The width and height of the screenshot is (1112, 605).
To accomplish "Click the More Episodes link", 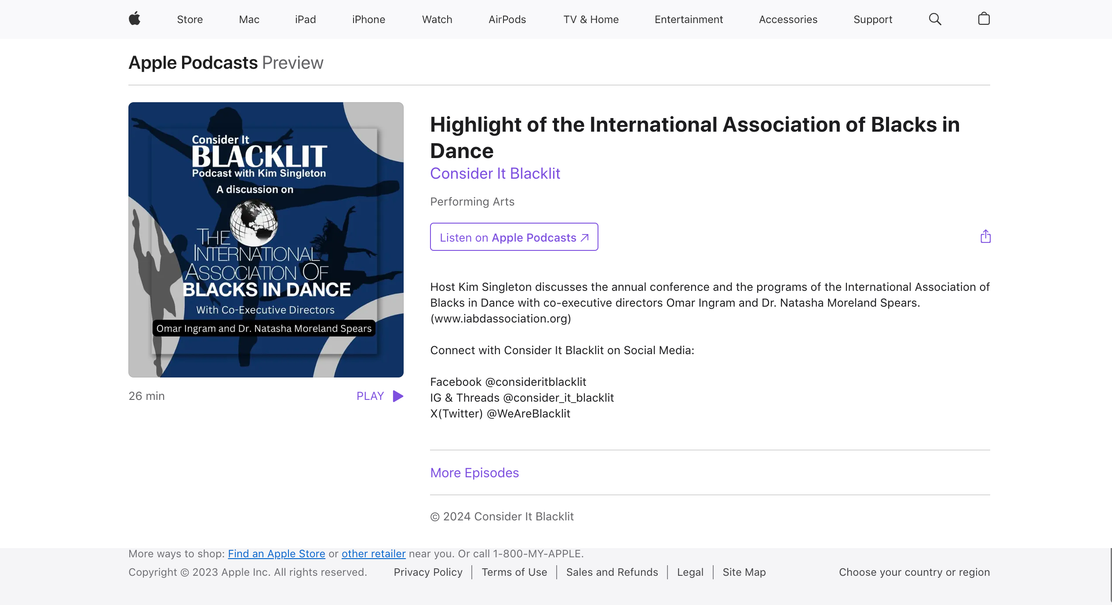I will click(474, 473).
